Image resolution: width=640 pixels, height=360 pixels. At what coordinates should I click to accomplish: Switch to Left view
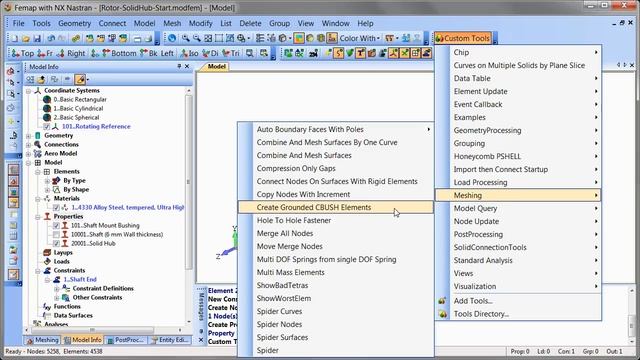[167, 53]
